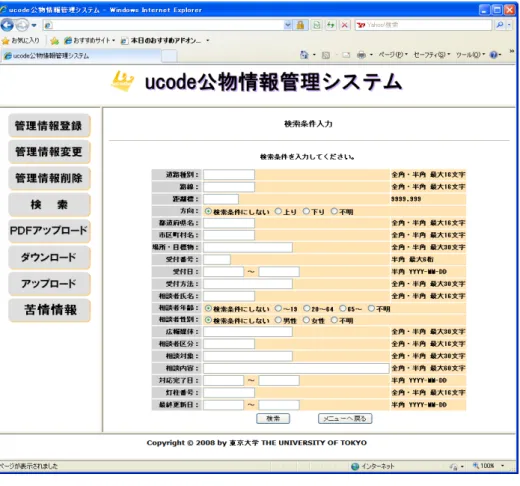Select 相談者性別 radio option 男性
Image resolution: width=520 pixels, height=486 pixels.
coord(278,320)
